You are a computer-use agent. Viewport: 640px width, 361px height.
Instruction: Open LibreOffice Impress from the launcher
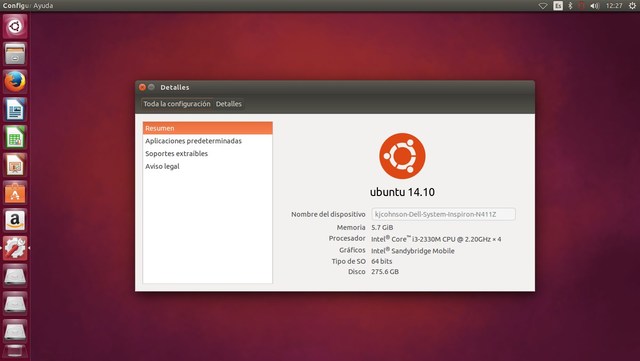[x=15, y=165]
